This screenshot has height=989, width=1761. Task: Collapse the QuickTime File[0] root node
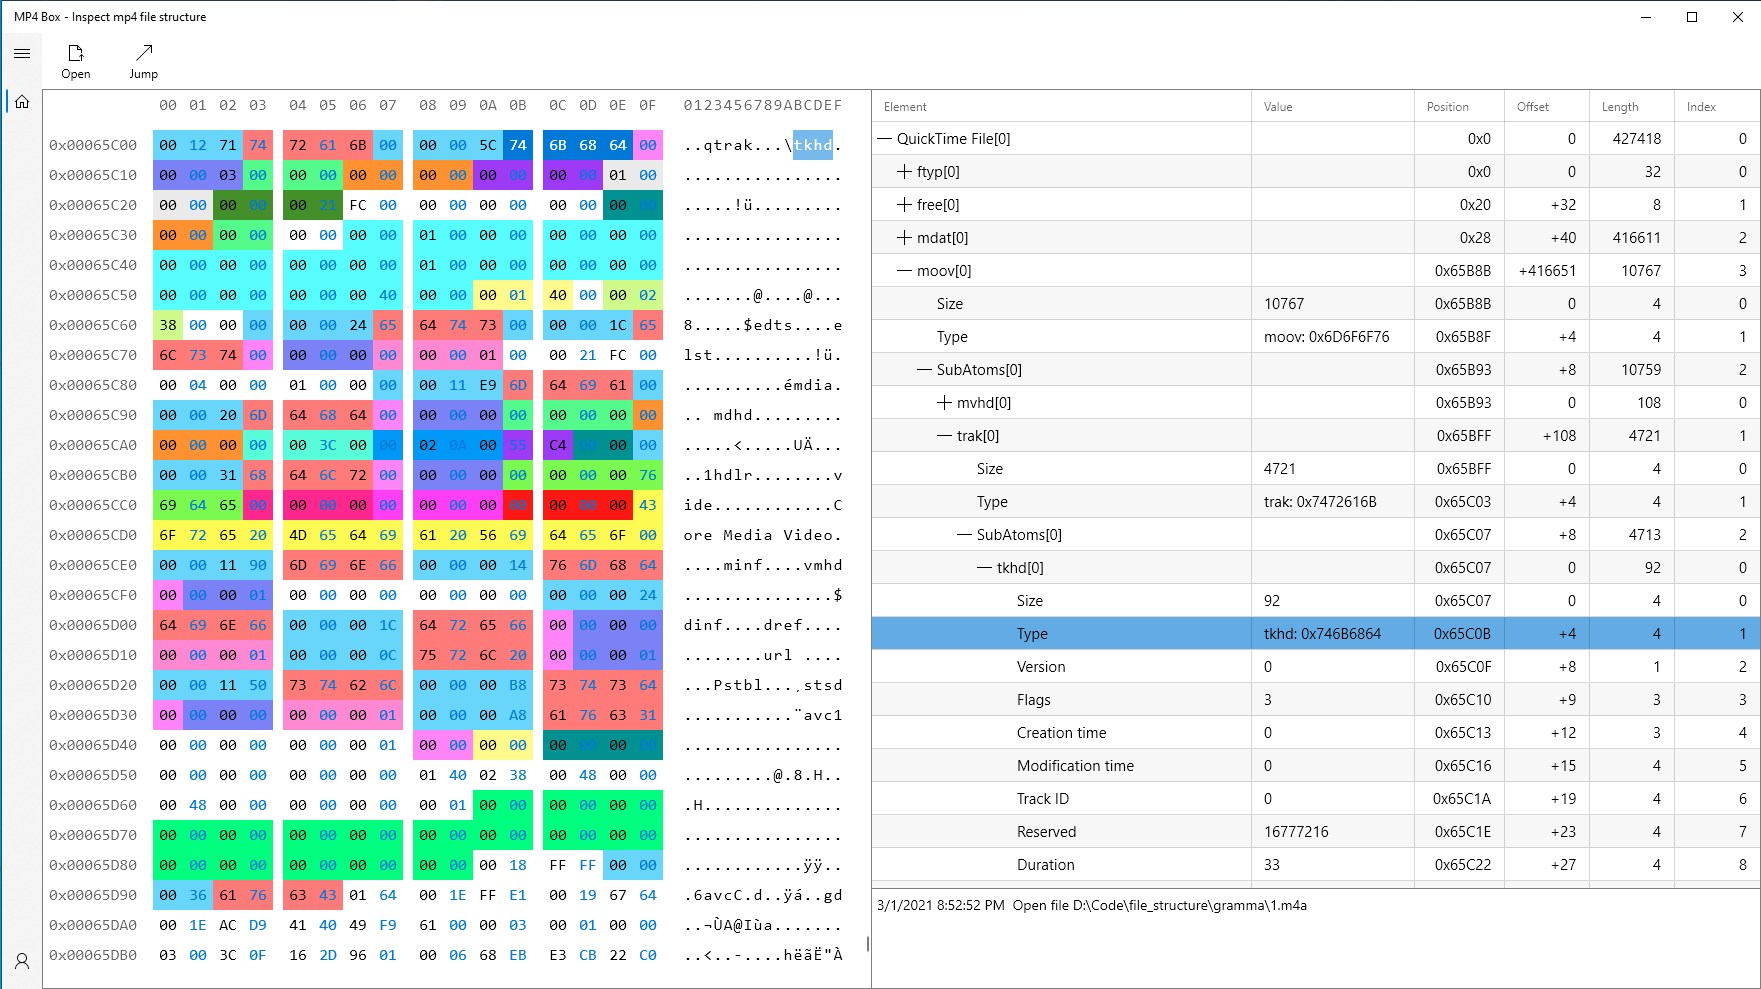(885, 139)
